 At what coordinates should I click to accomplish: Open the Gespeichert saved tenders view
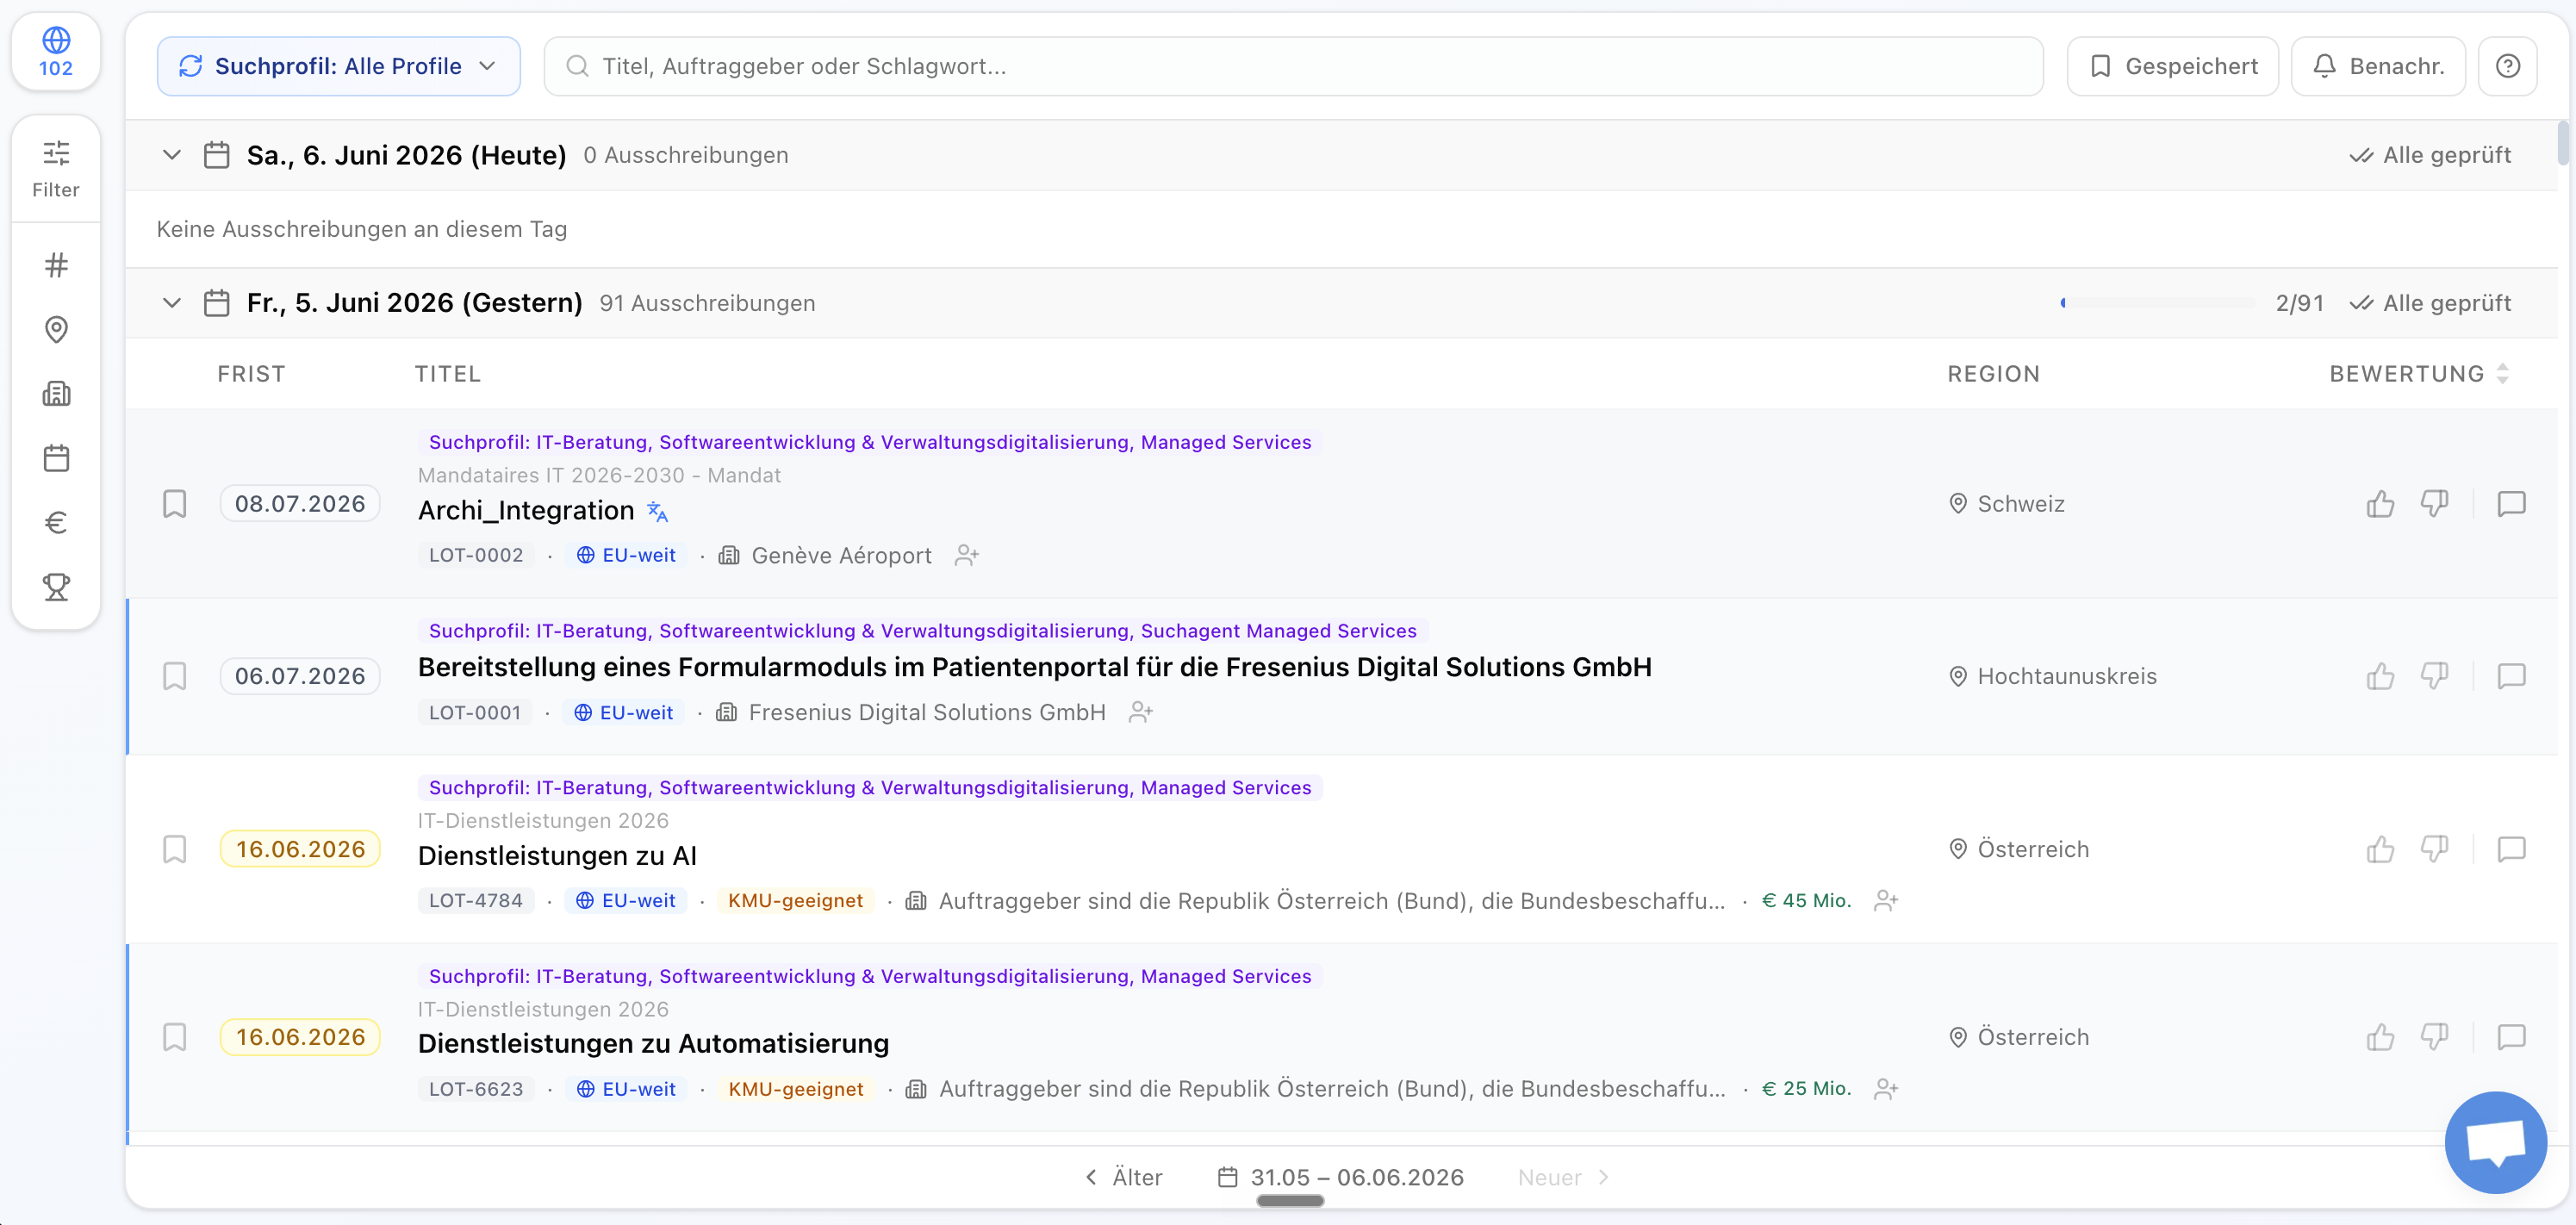click(2172, 66)
